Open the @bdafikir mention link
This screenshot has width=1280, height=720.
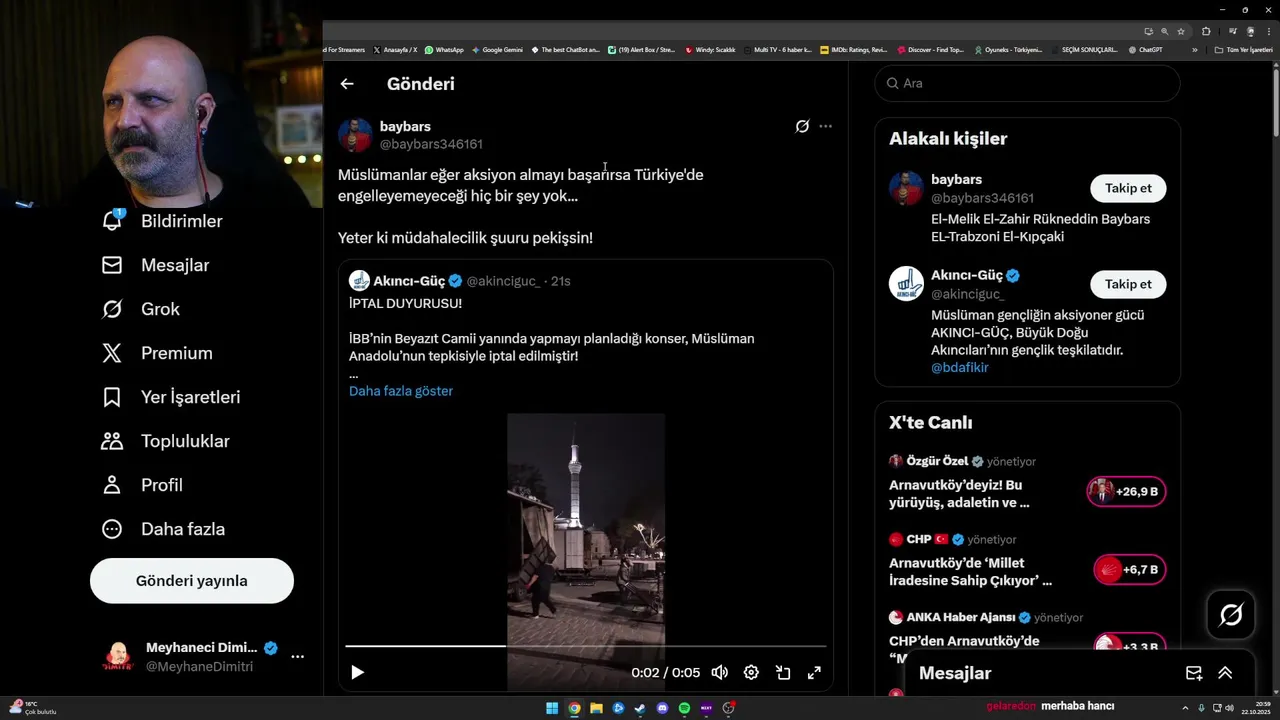click(x=960, y=368)
